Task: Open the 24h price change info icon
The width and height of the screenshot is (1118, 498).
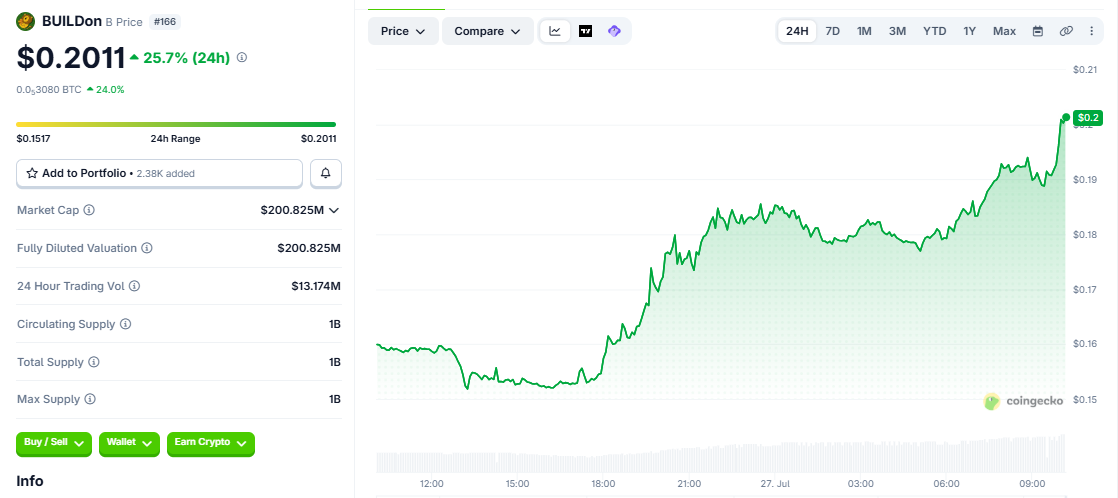Action: point(242,57)
